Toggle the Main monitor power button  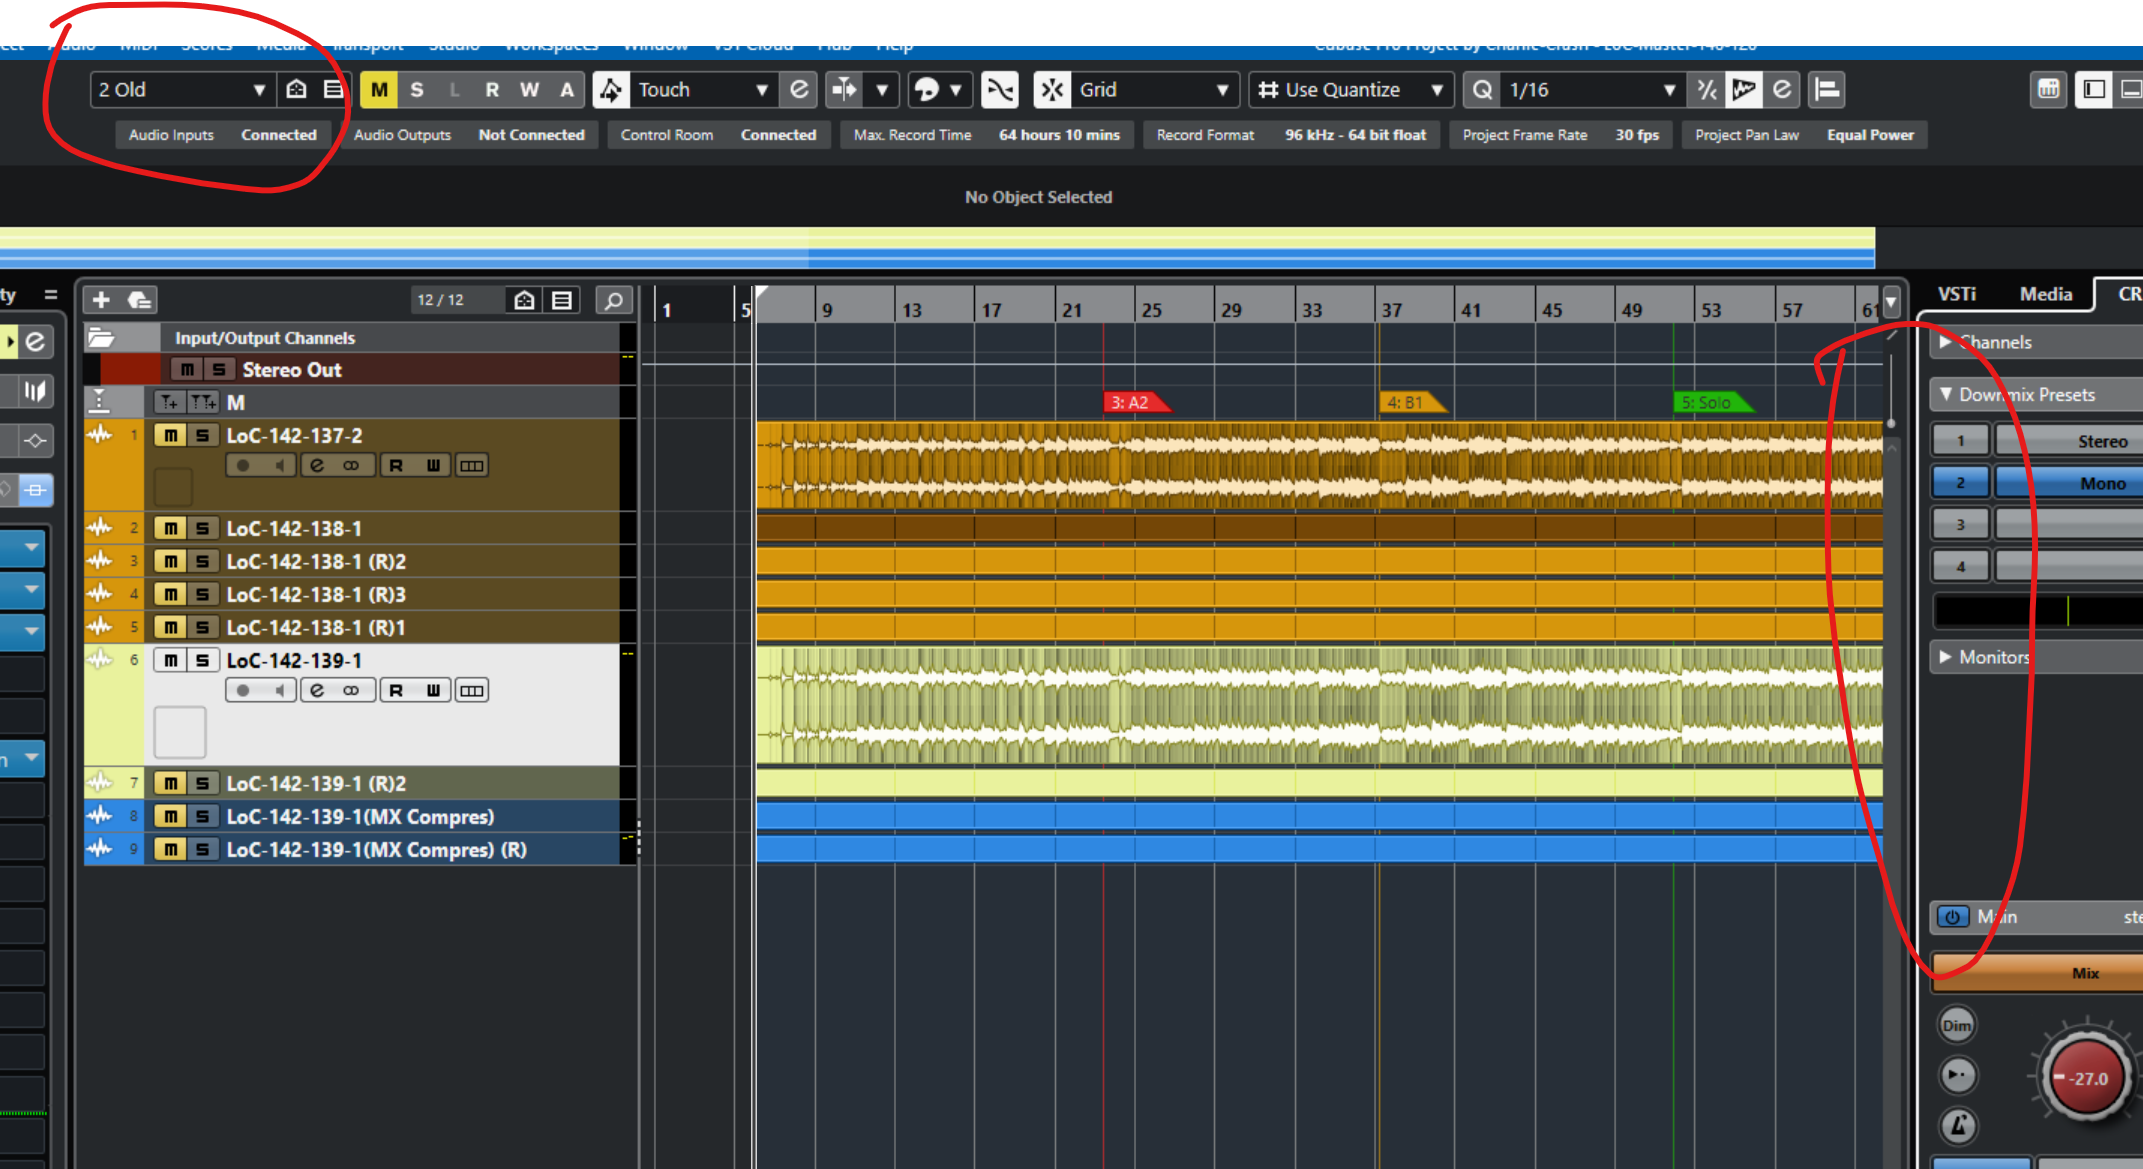coord(1952,916)
